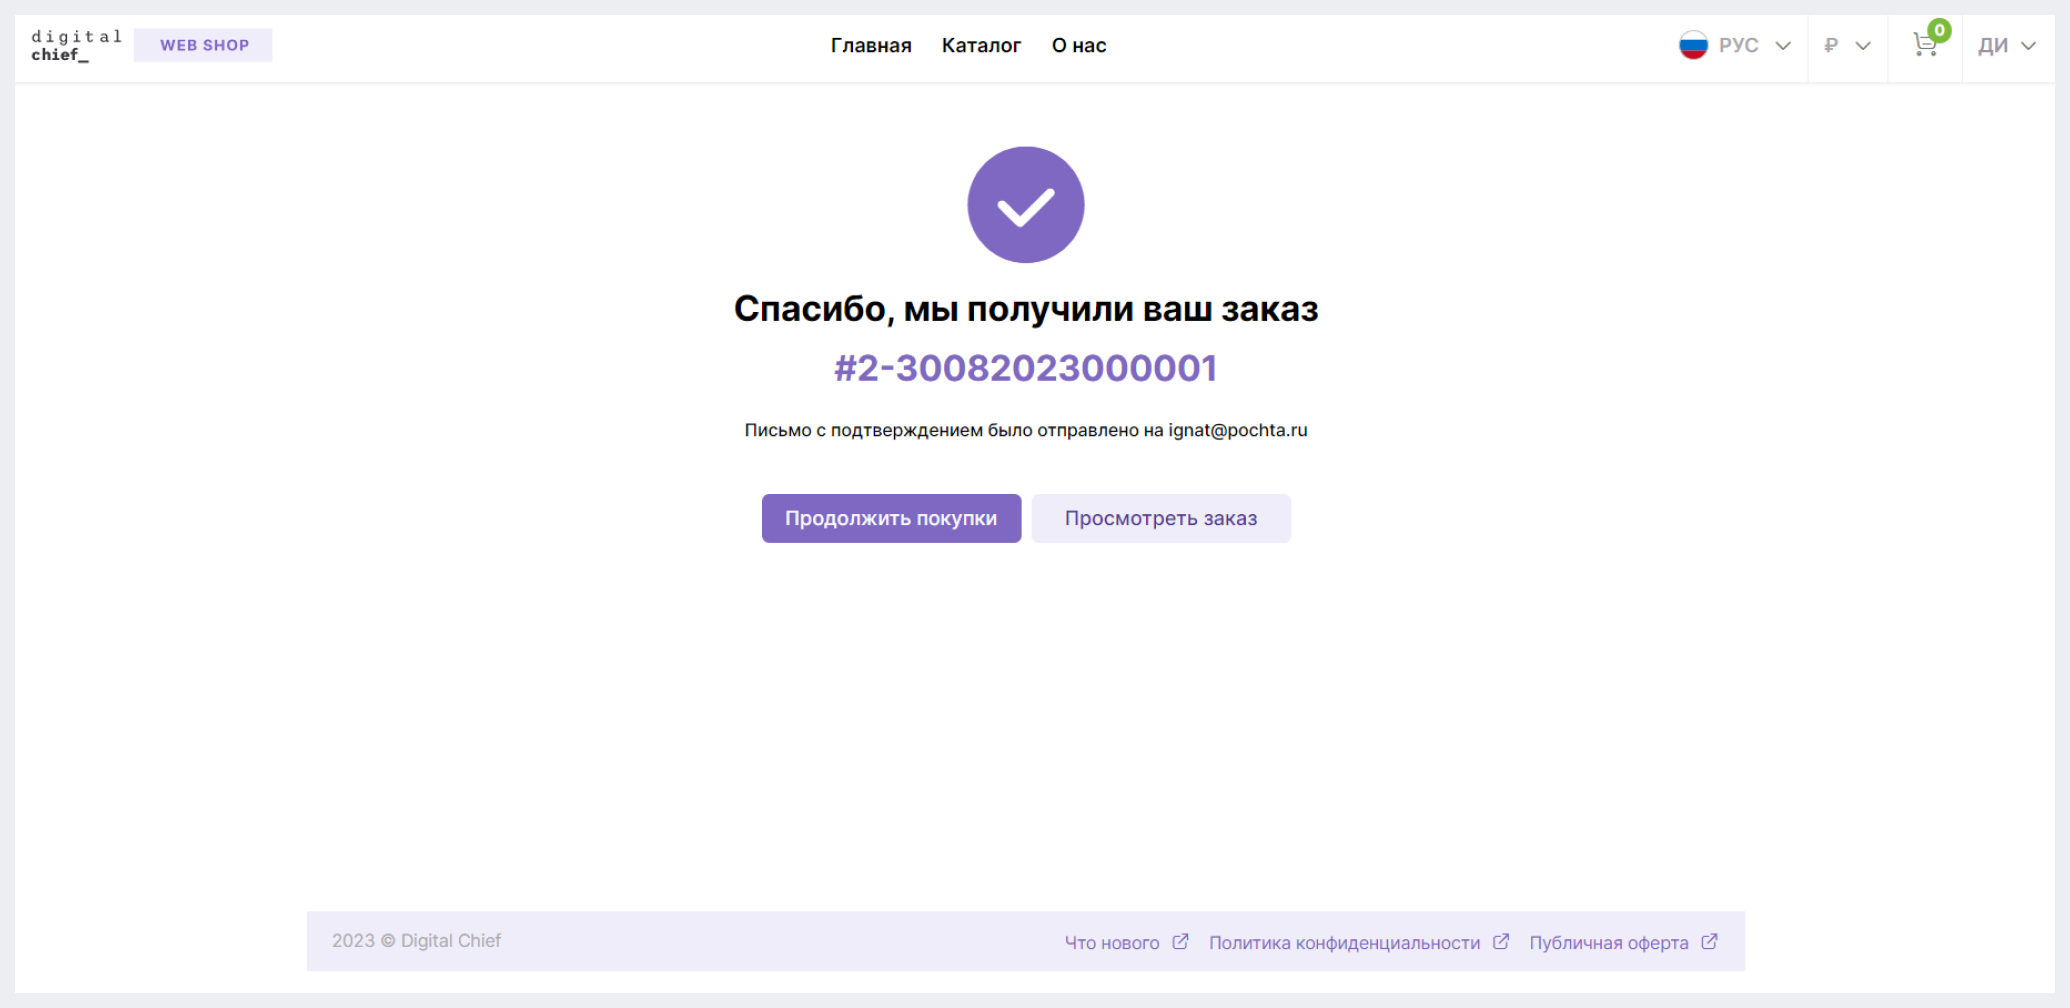Click heading Спасибо, мы получили ваш заказ
2070x1008 pixels.
(1026, 309)
